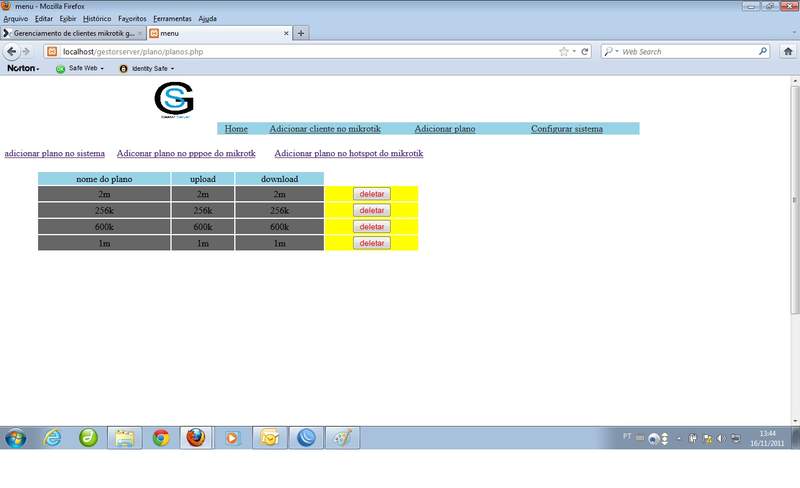The image size is (800, 488).
Task: Click the search magnifier icon in Web Search
Action: coord(763,51)
